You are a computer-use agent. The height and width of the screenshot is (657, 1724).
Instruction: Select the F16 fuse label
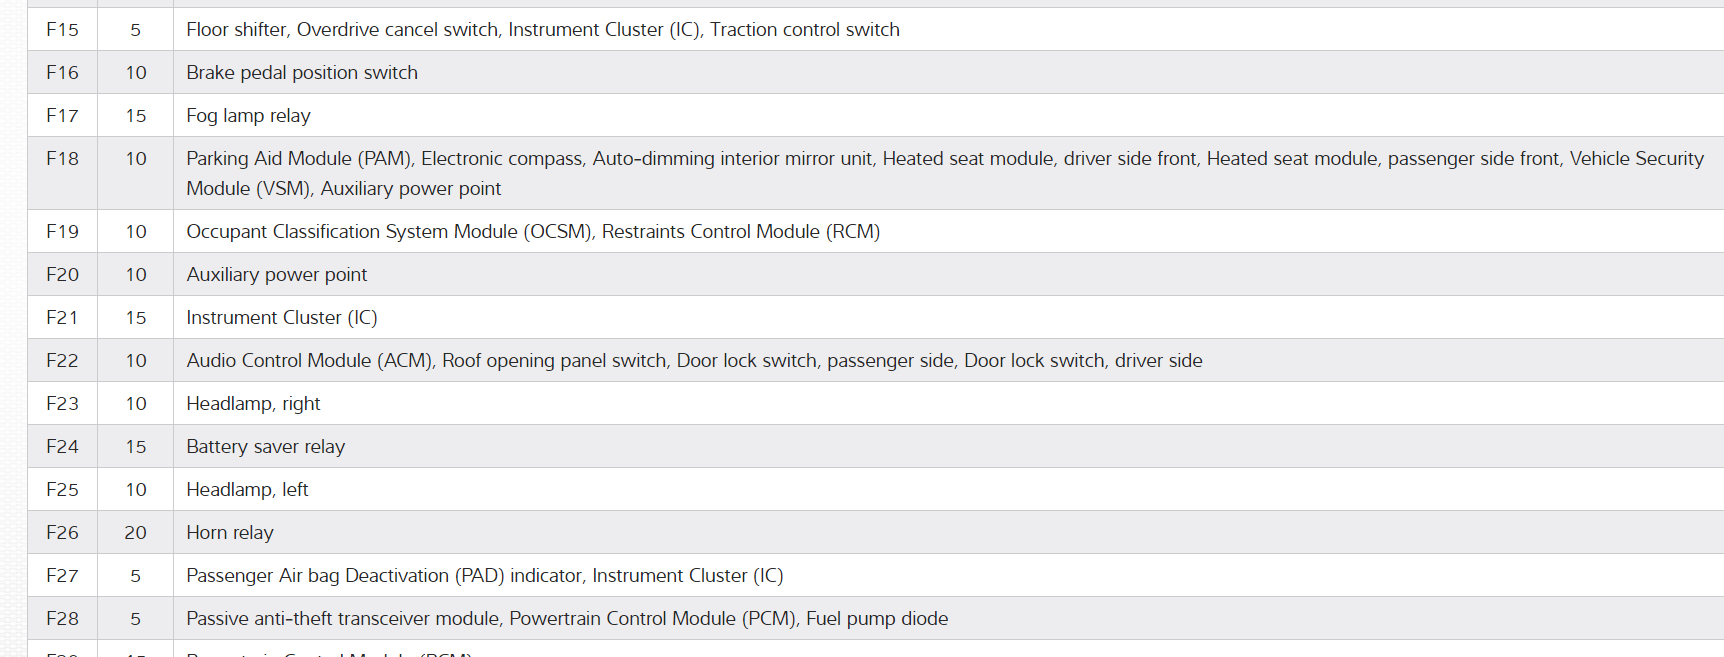(x=62, y=73)
